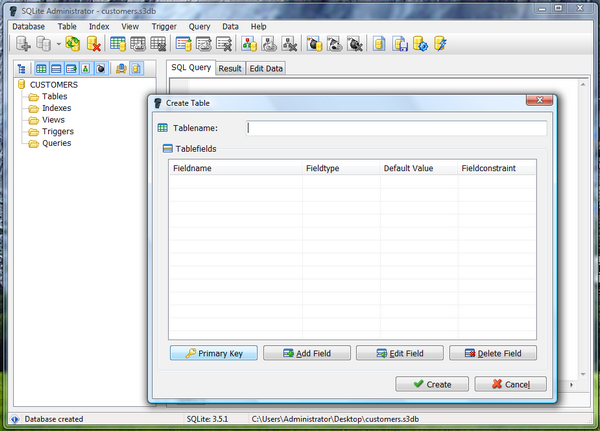Open the Query menu
The width and height of the screenshot is (600, 431).
199,26
